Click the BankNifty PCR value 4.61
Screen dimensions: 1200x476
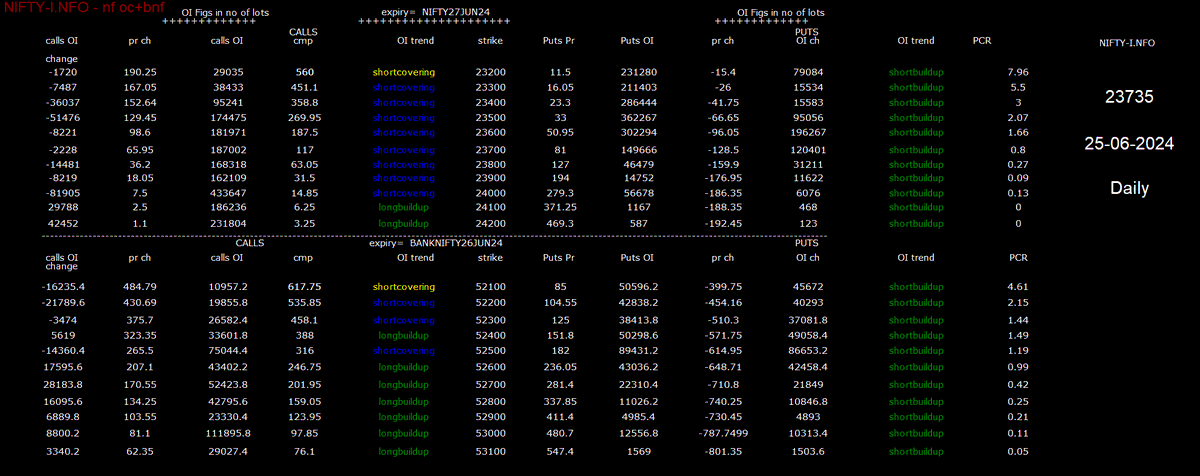pyautogui.click(x=1019, y=286)
